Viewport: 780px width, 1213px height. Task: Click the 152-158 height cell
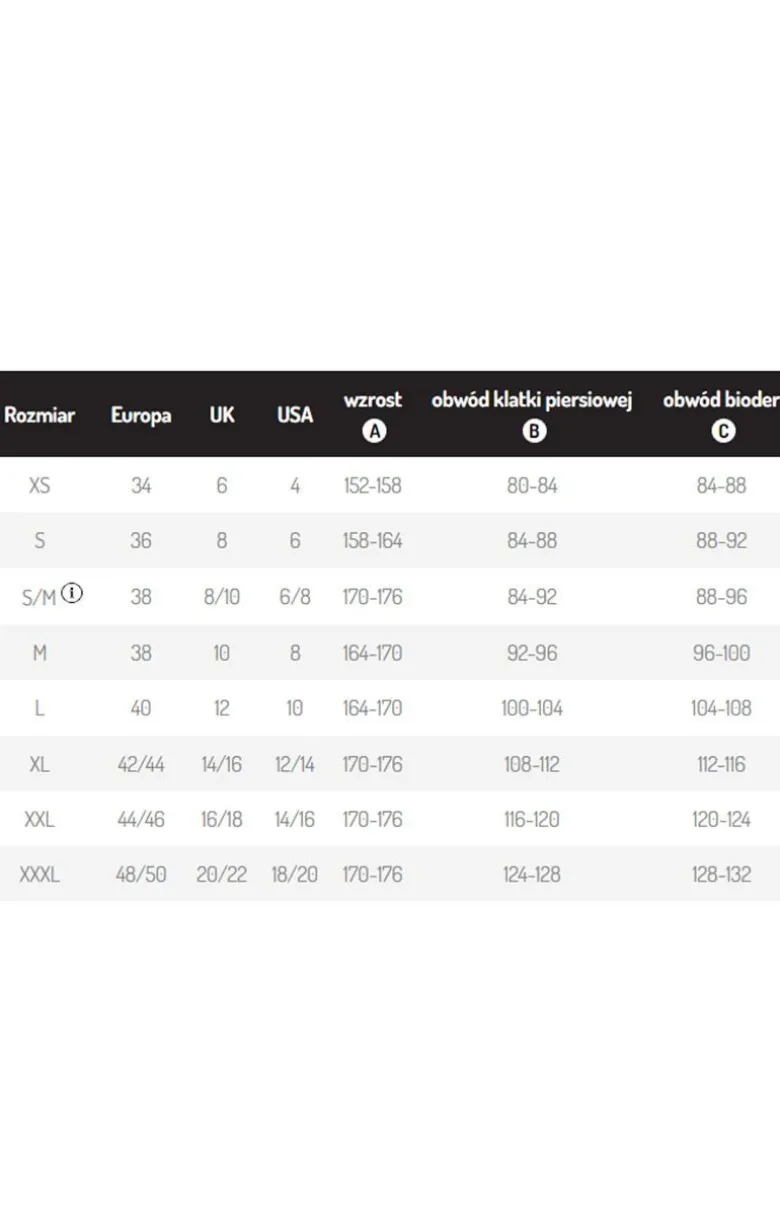372,485
